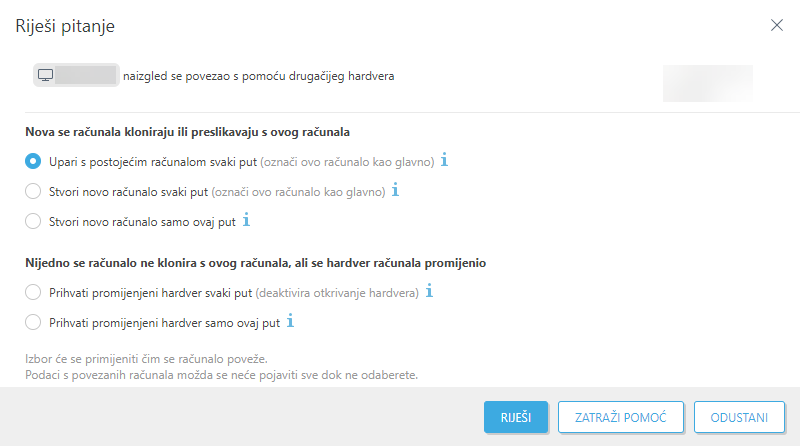
Task: Pick 'Prihvati promijenjeni hardver svaki put' radio
Action: pos(33,292)
